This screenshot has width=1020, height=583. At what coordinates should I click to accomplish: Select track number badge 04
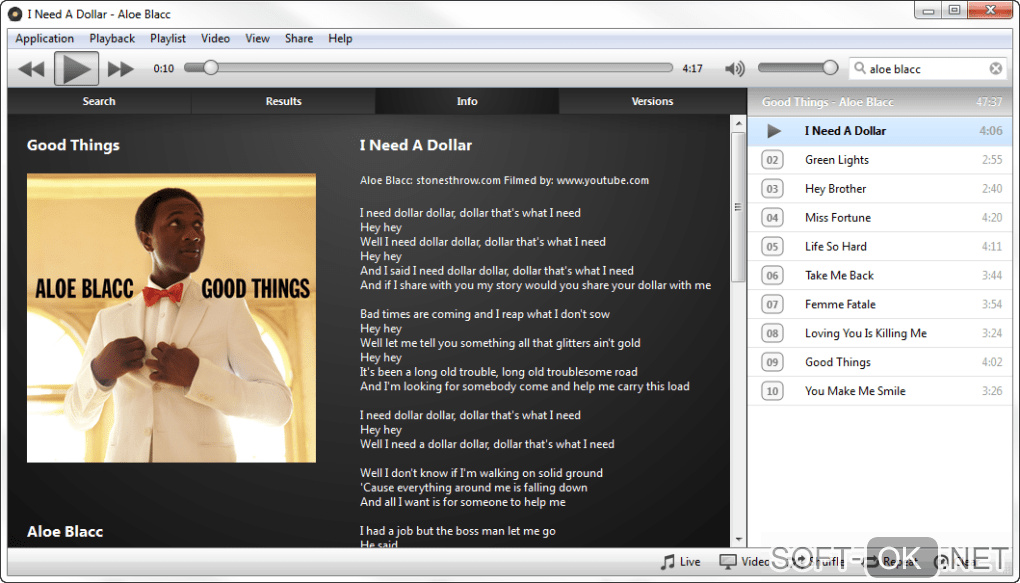click(772, 217)
